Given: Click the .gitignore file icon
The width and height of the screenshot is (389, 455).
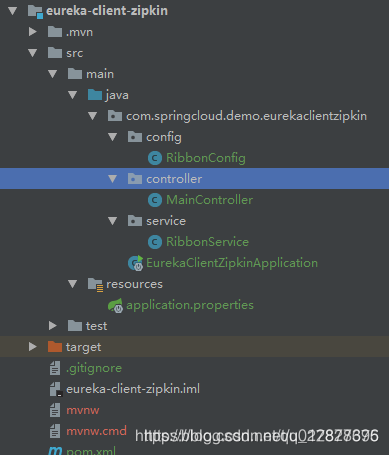Looking at the screenshot, I should coord(55,368).
